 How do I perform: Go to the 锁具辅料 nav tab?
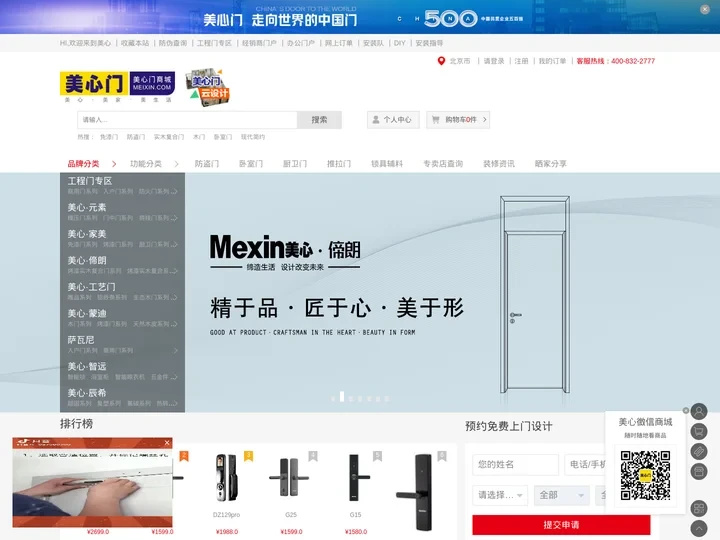pyautogui.click(x=387, y=164)
